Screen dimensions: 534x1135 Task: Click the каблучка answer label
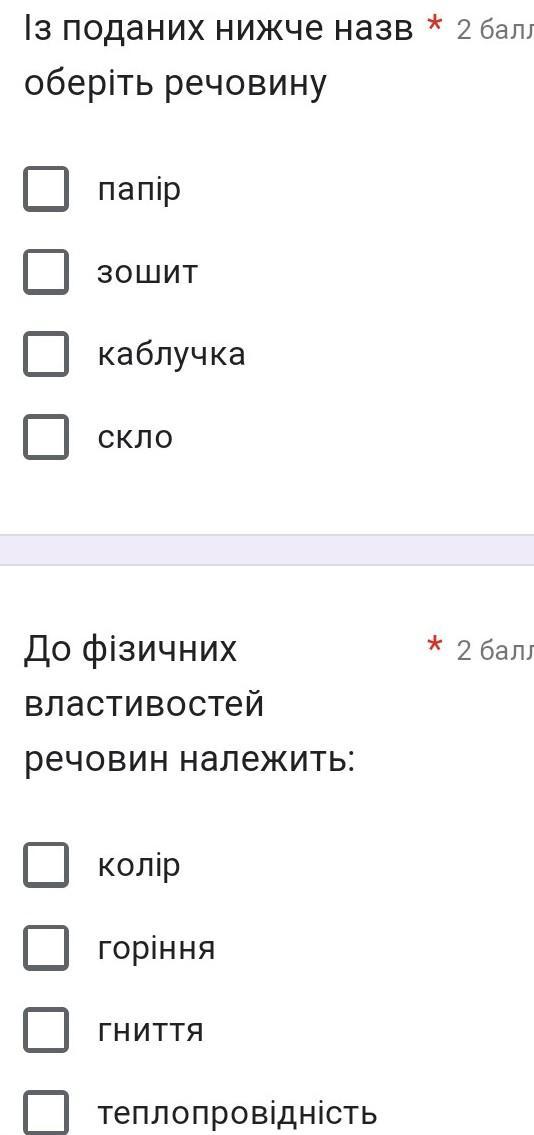[x=171, y=355]
